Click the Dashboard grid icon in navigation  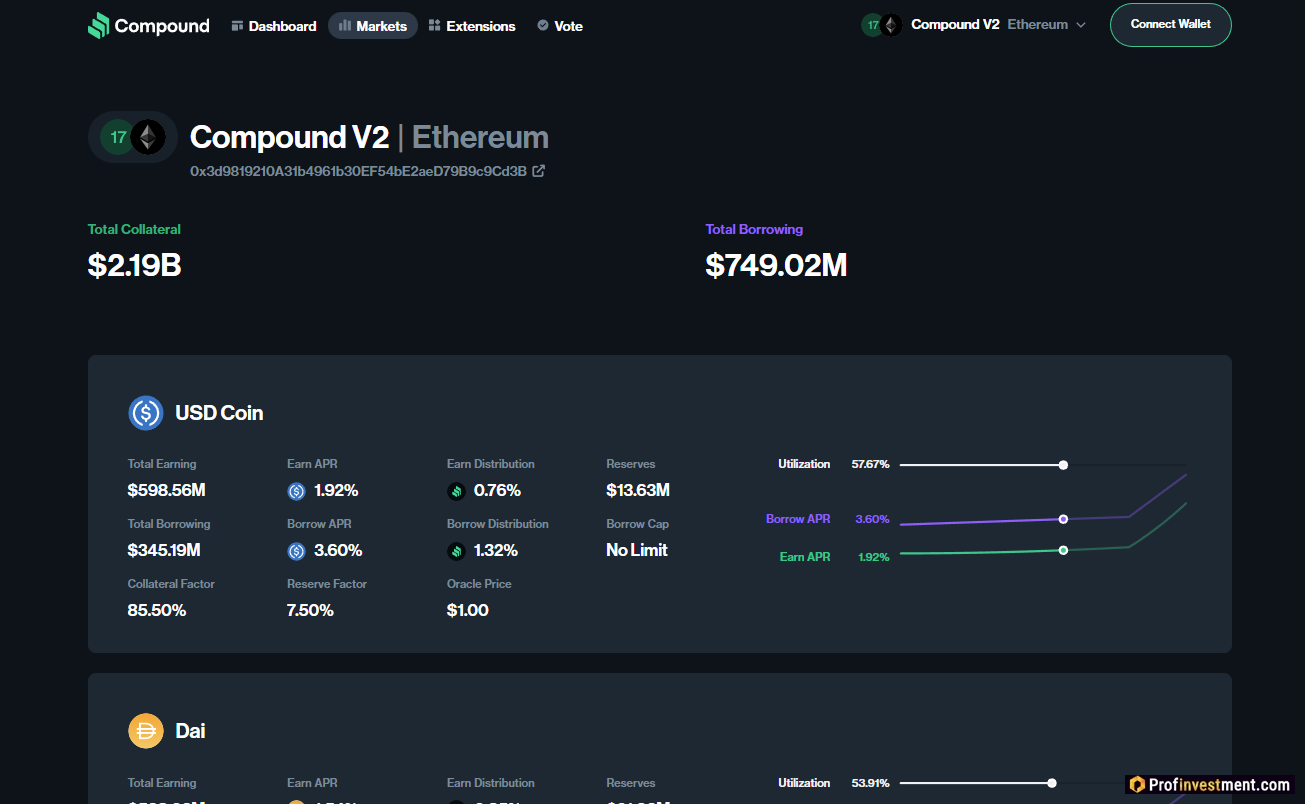point(237,25)
